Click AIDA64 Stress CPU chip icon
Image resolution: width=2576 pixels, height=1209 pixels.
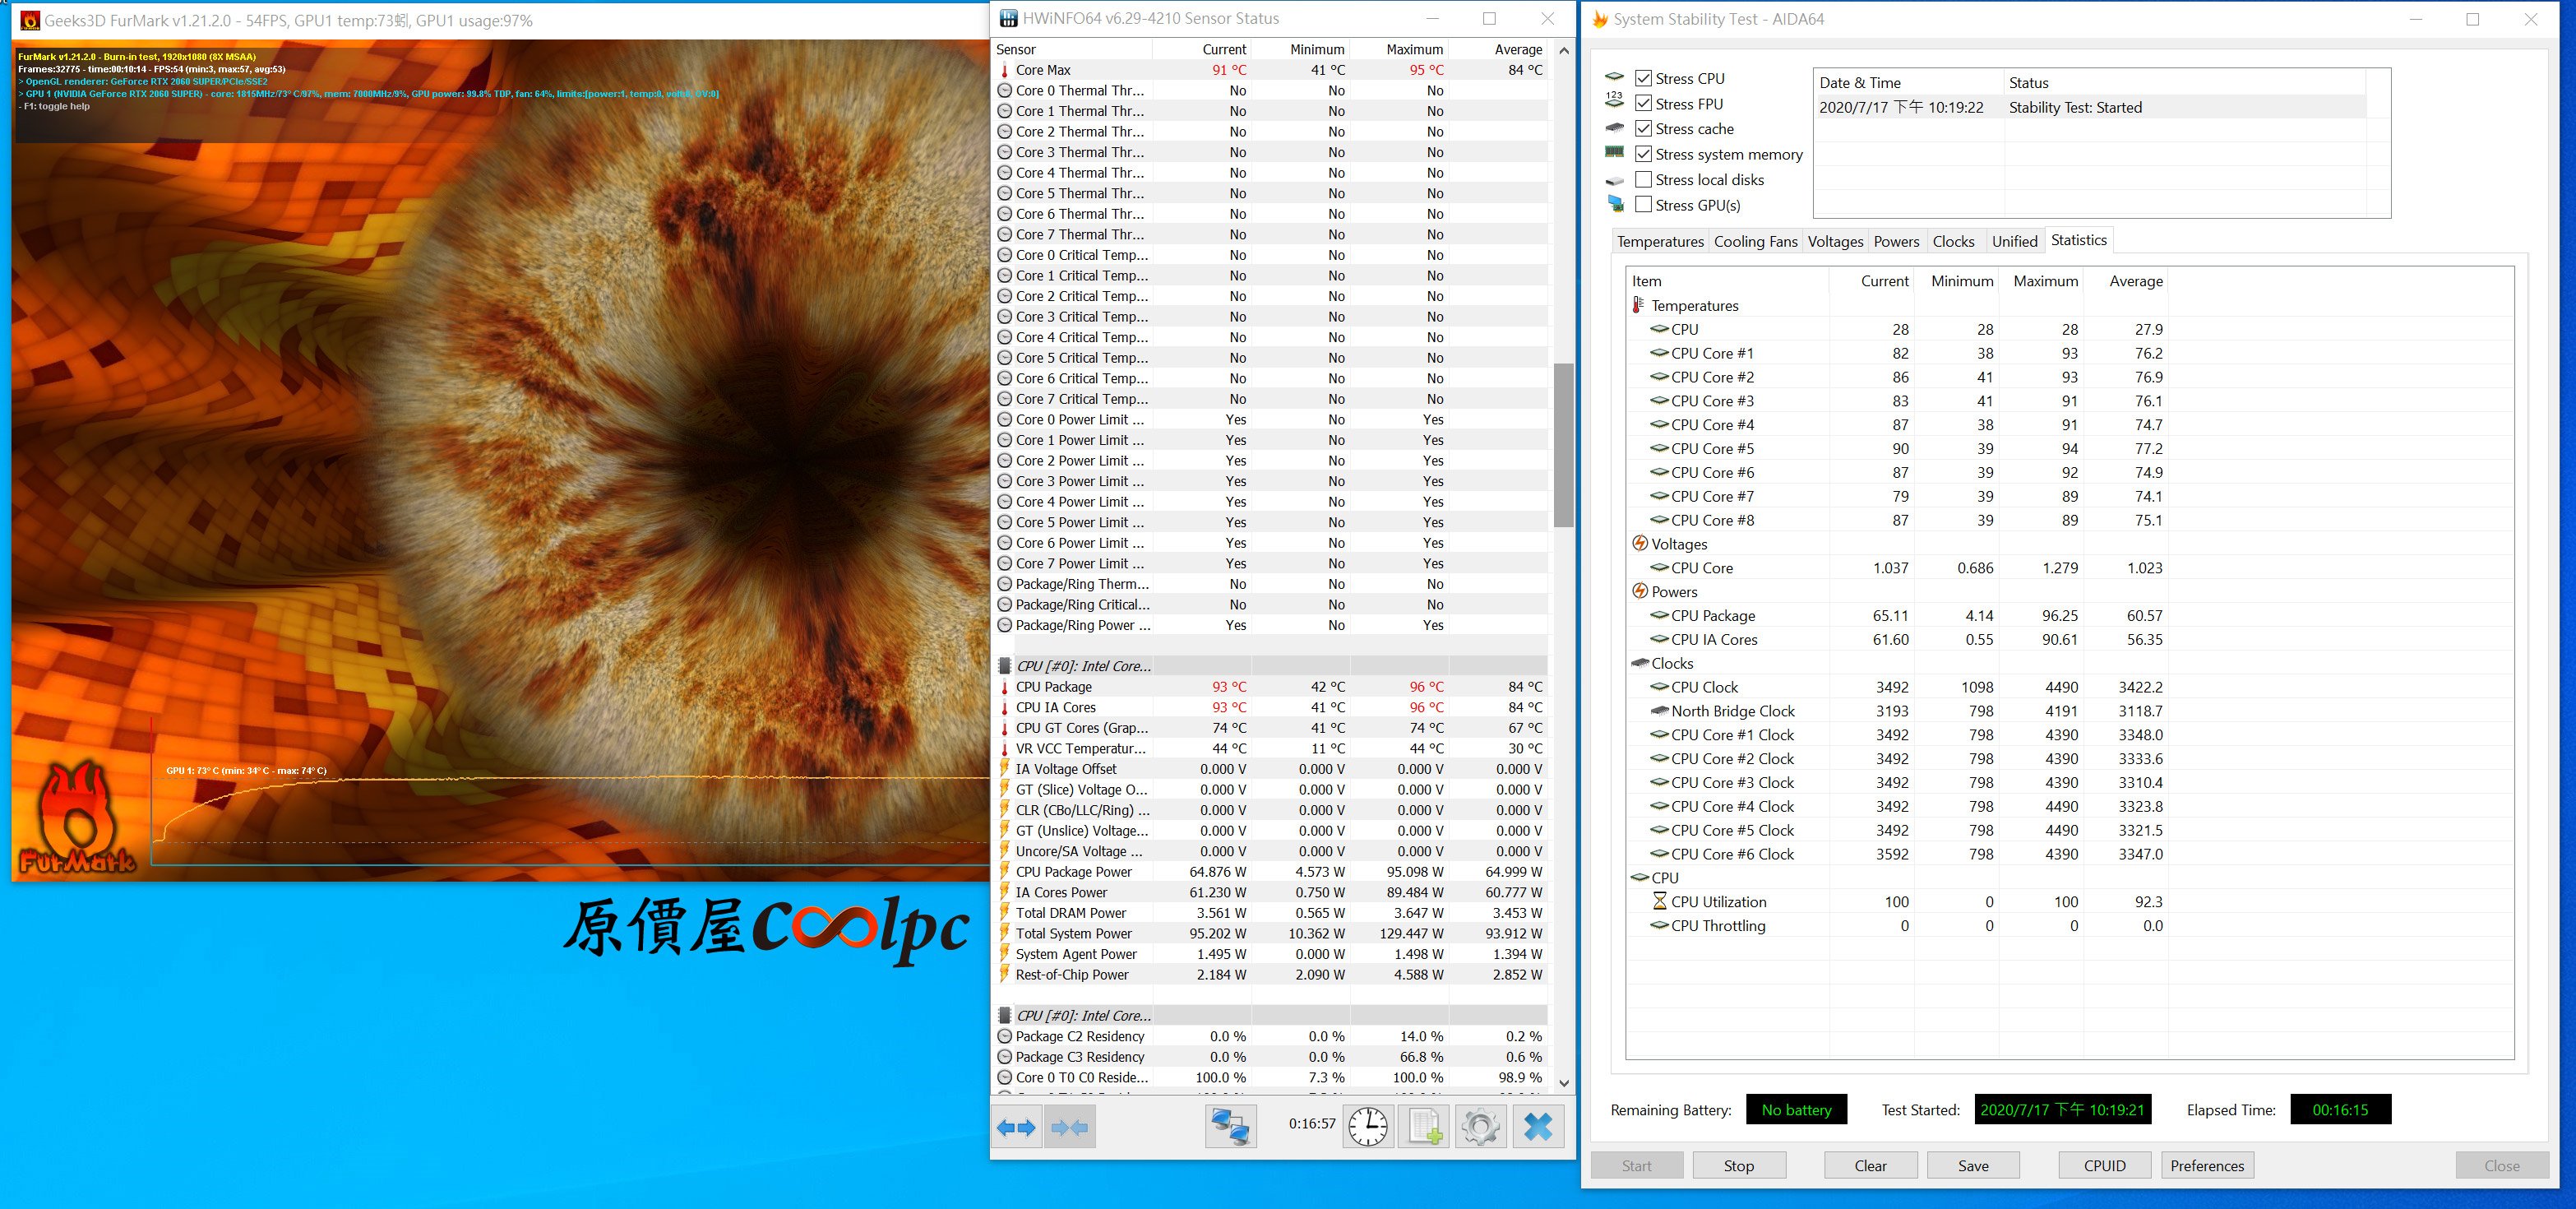tap(1614, 77)
